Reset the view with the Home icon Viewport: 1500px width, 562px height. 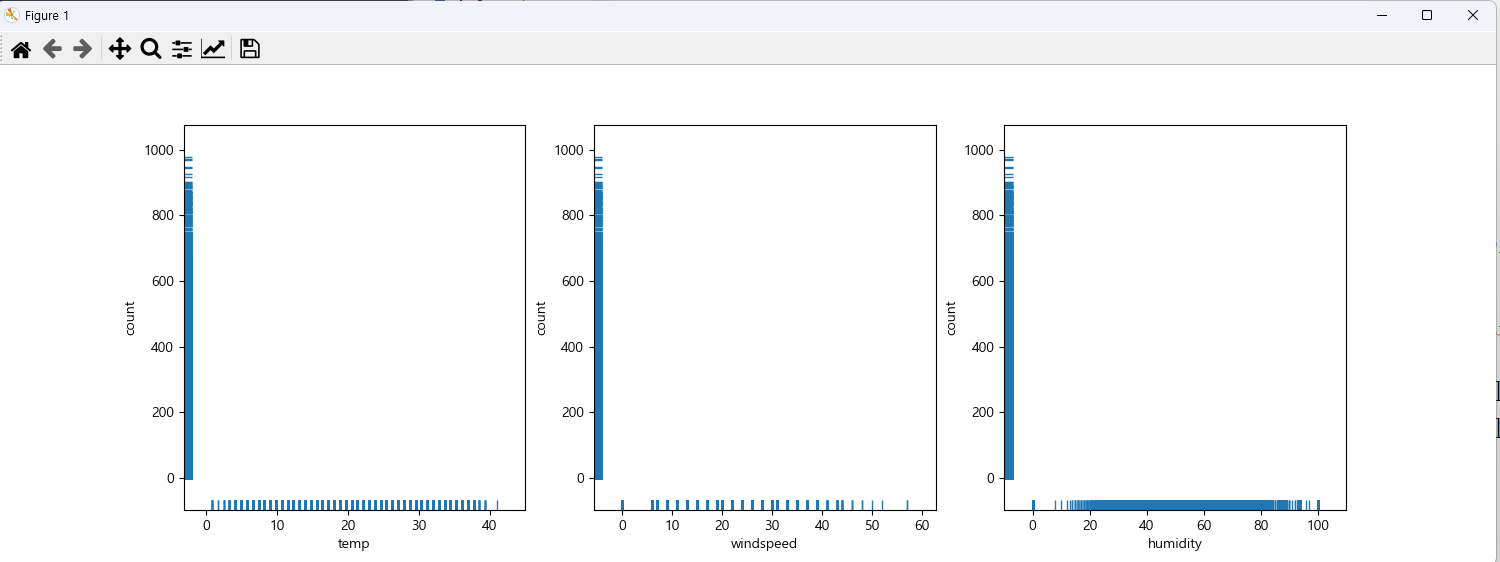point(21,49)
